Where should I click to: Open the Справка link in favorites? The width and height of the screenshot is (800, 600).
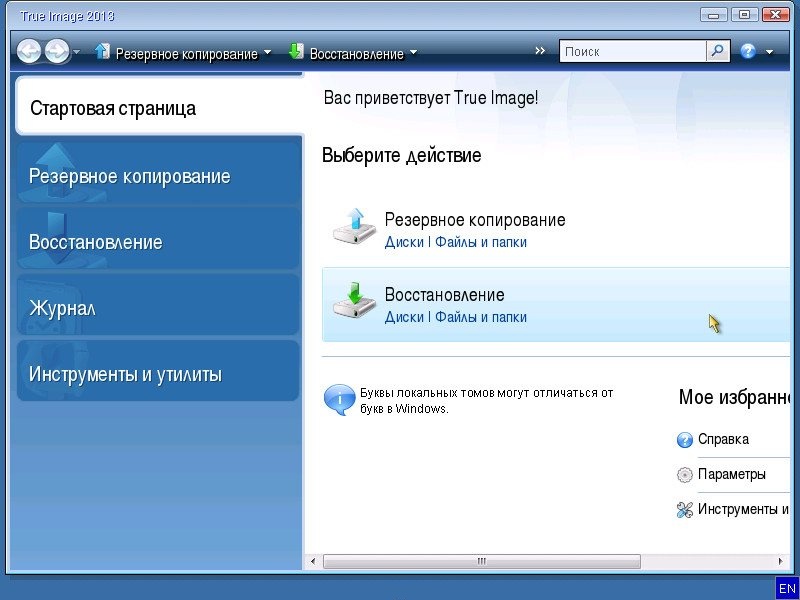click(723, 439)
